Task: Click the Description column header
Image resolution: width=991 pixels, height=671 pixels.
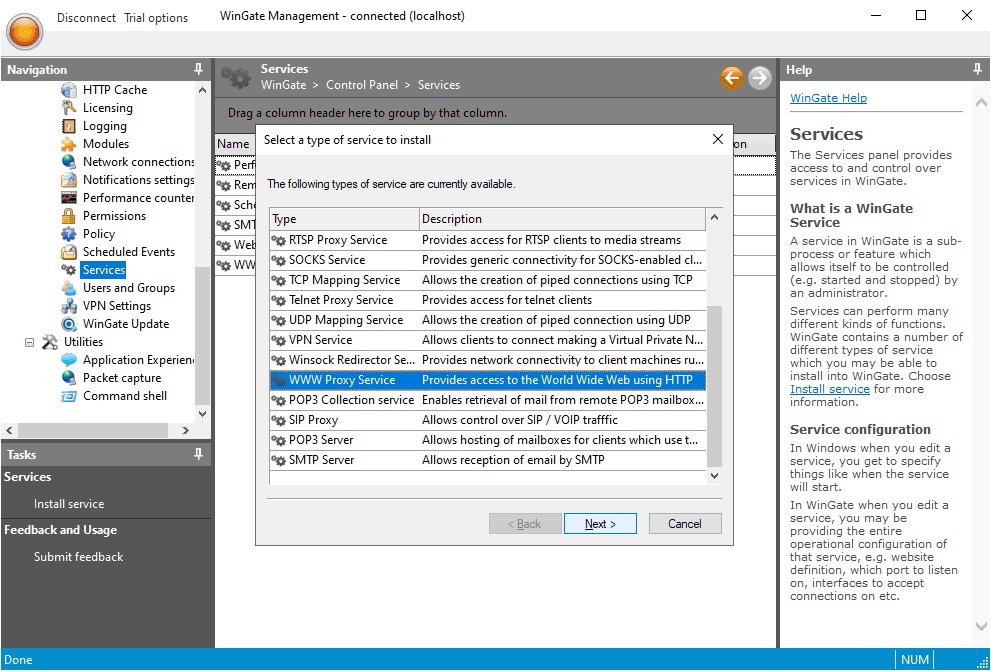Action: click(x=562, y=219)
